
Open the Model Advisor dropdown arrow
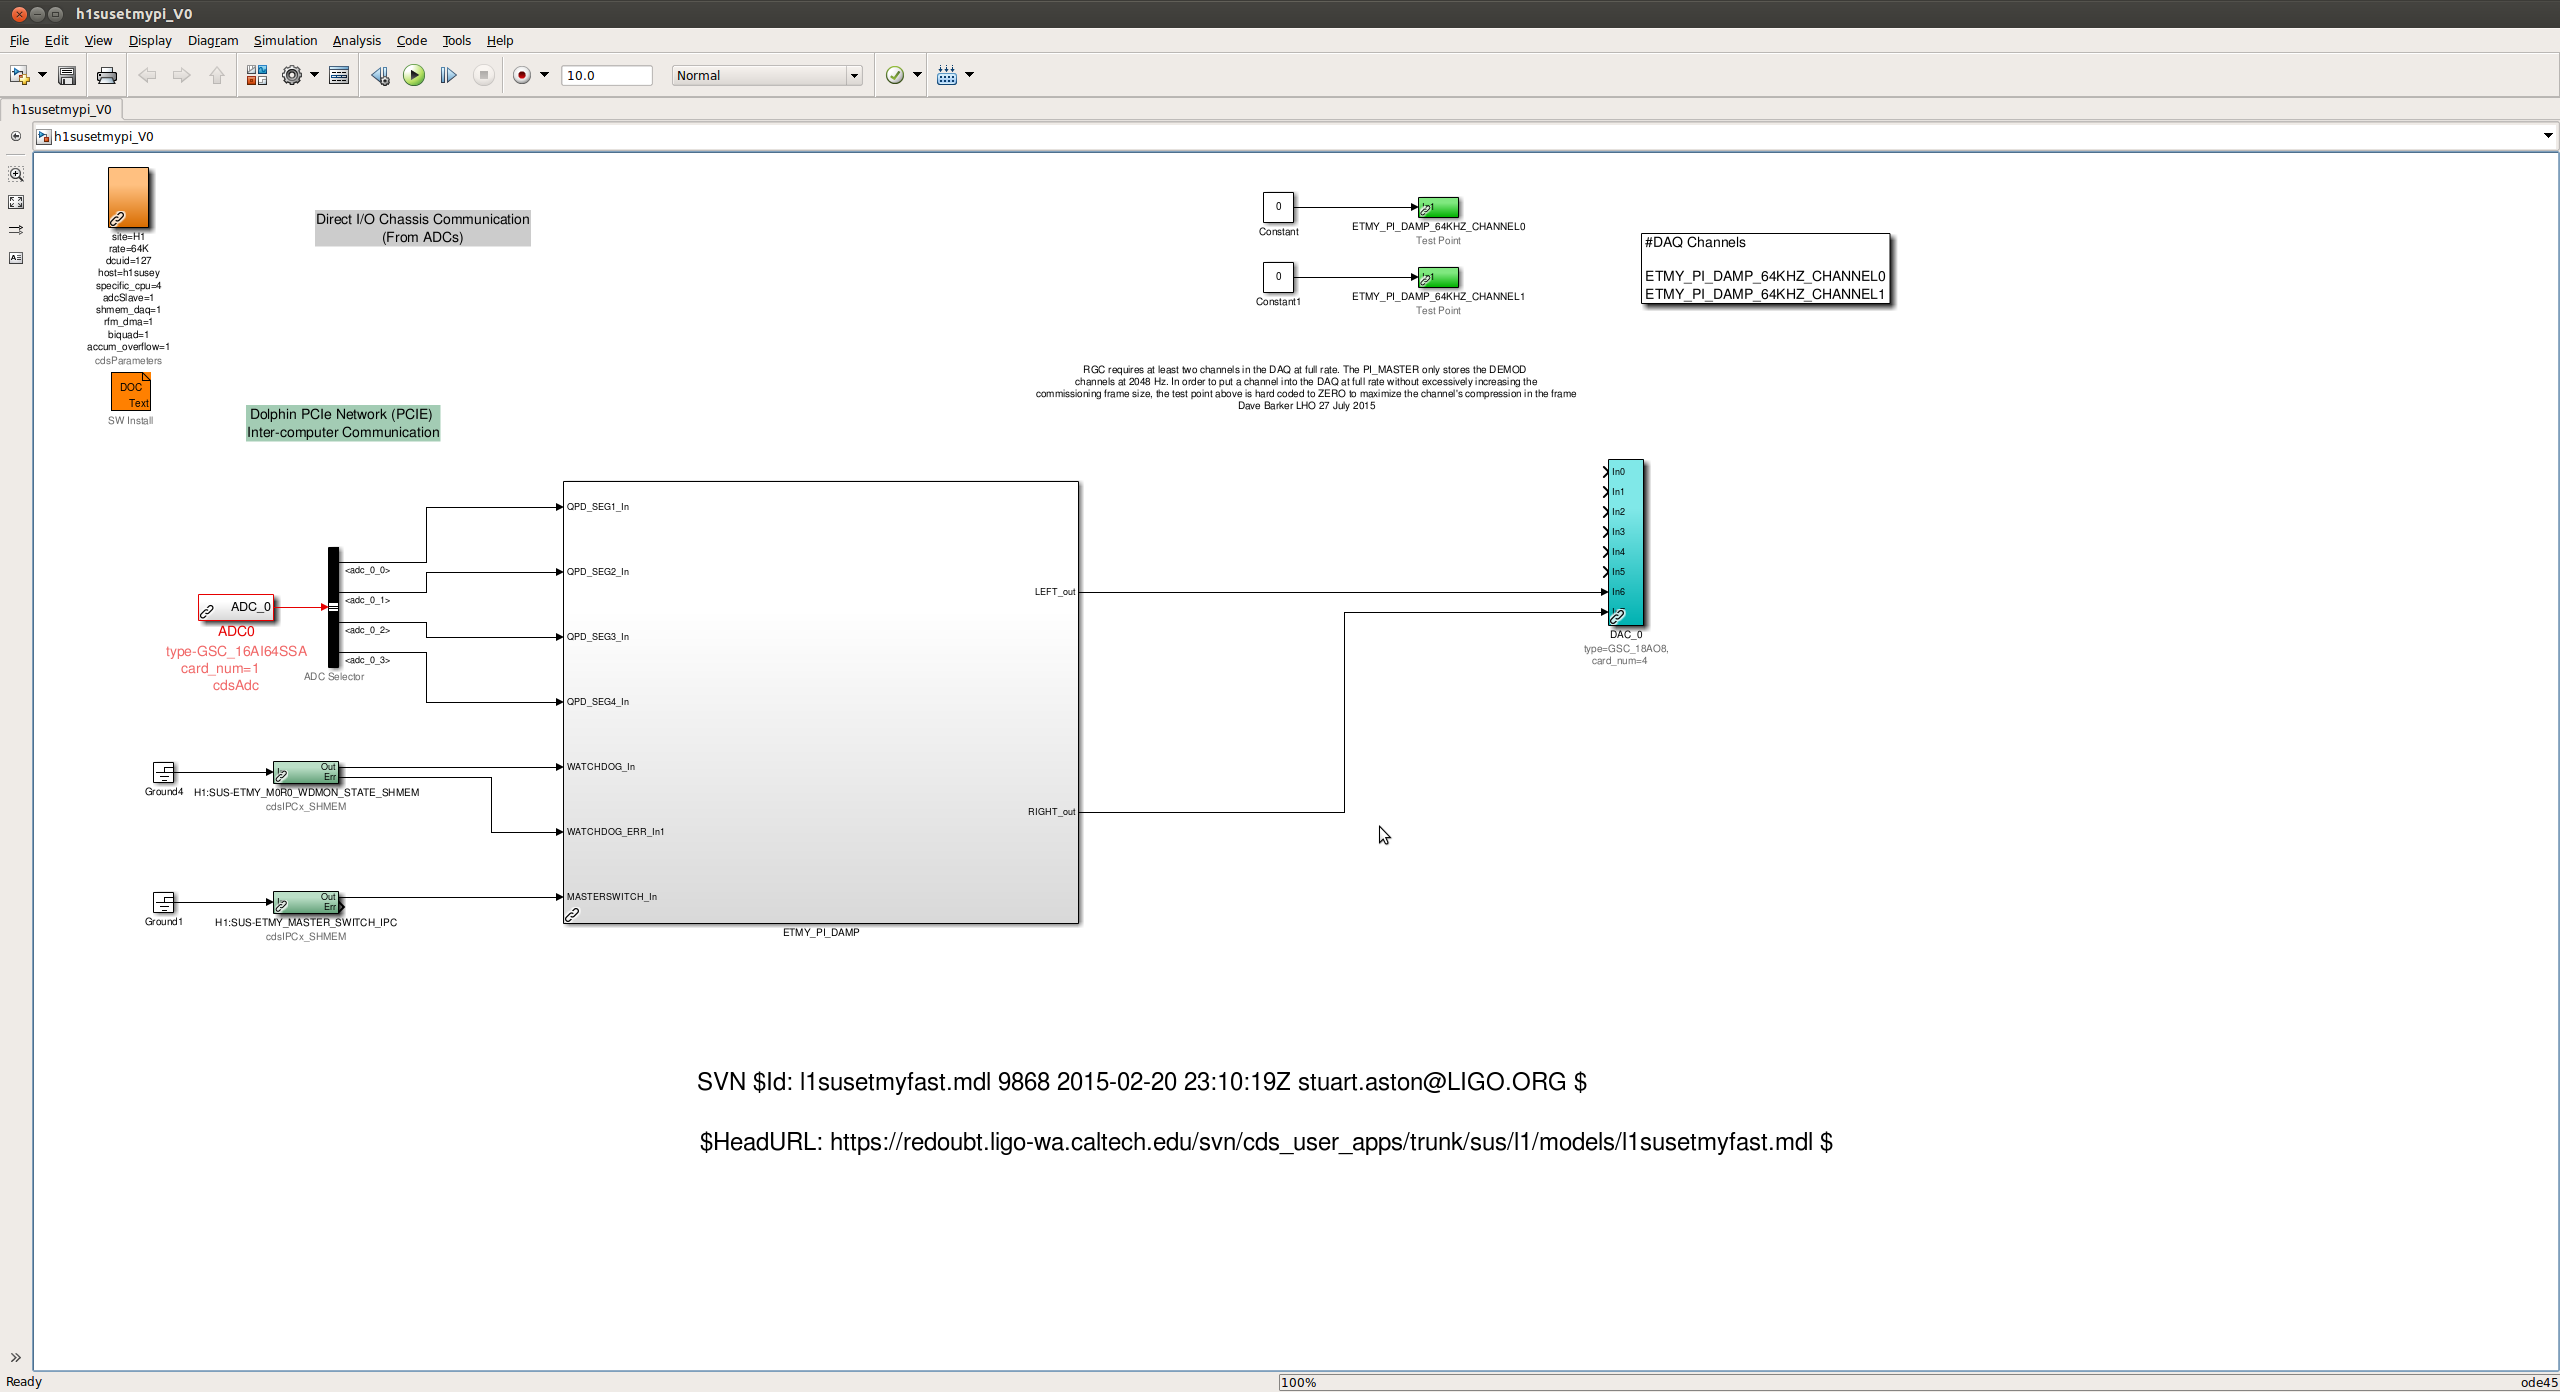click(917, 75)
